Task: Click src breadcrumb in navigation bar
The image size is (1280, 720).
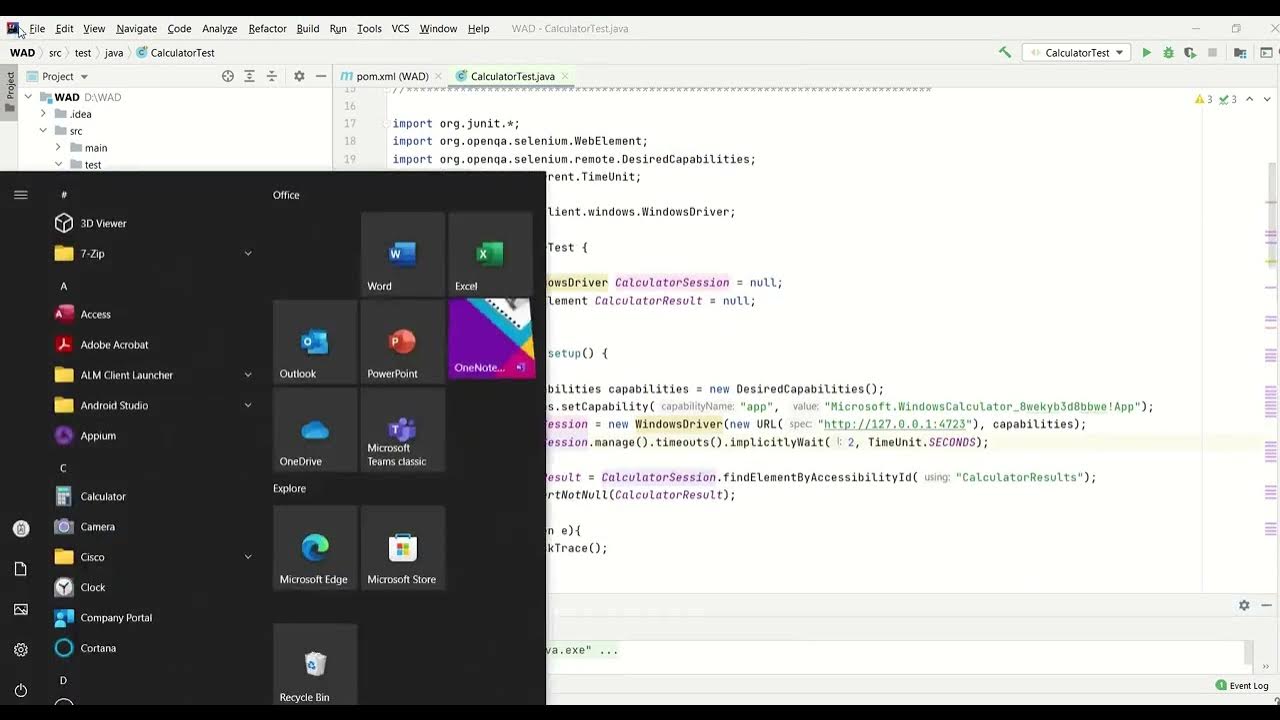Action: (x=55, y=53)
